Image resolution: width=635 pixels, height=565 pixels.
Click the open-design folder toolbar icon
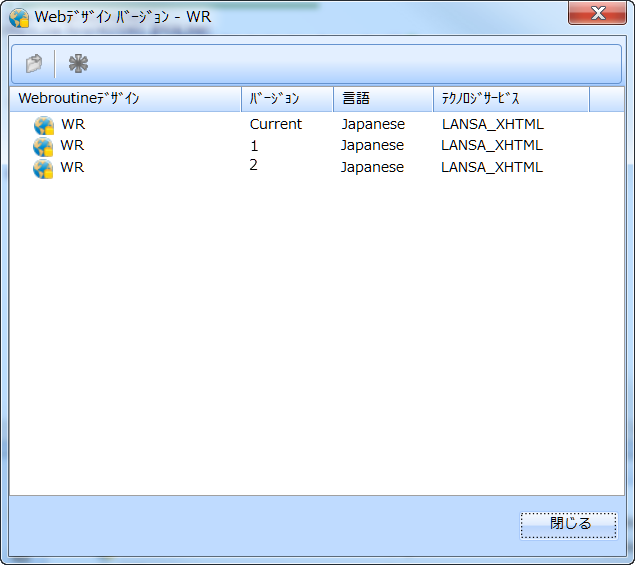(34, 64)
